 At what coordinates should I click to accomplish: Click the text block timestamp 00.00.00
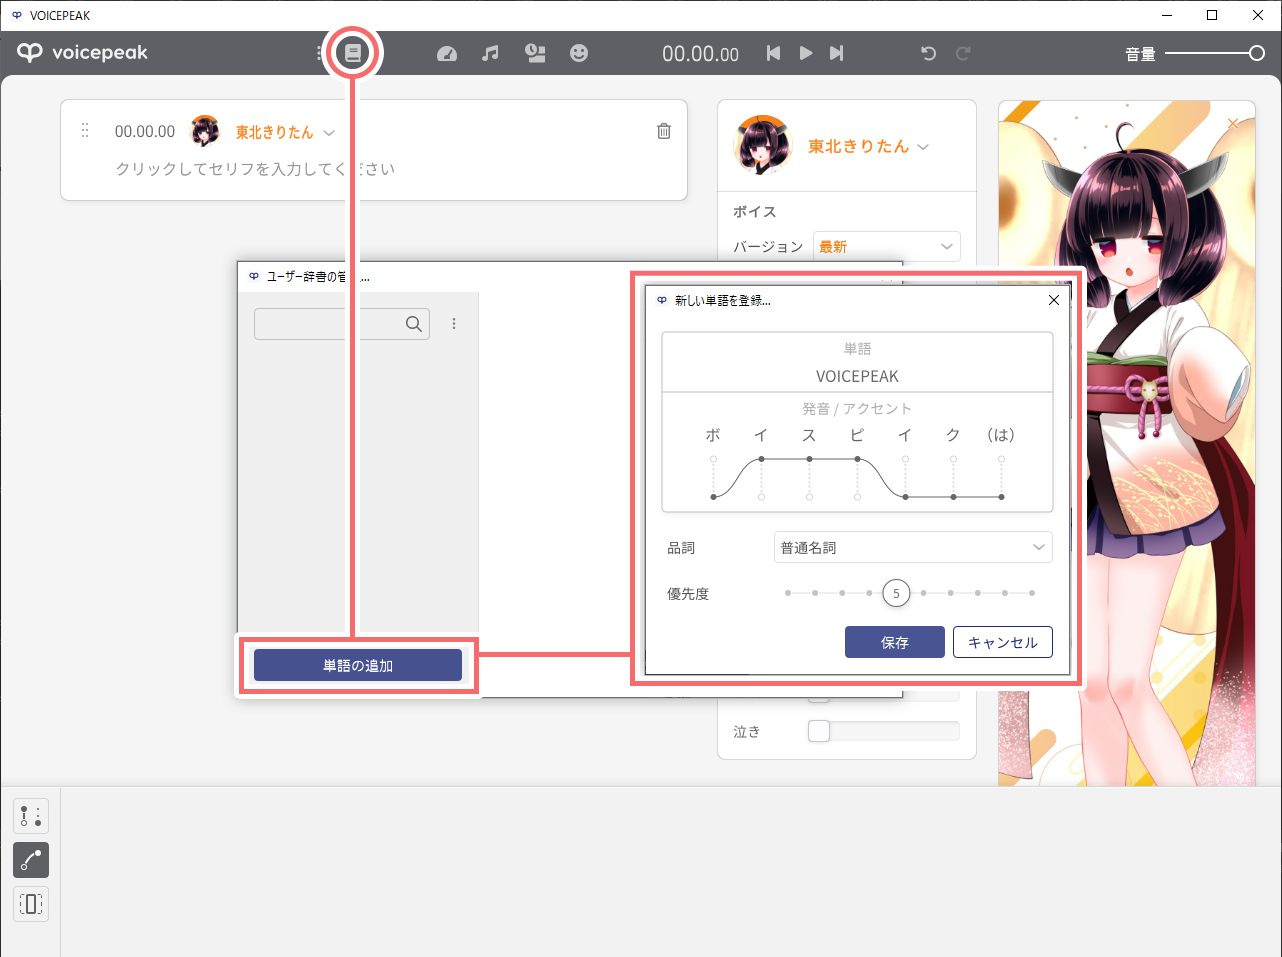pos(145,131)
